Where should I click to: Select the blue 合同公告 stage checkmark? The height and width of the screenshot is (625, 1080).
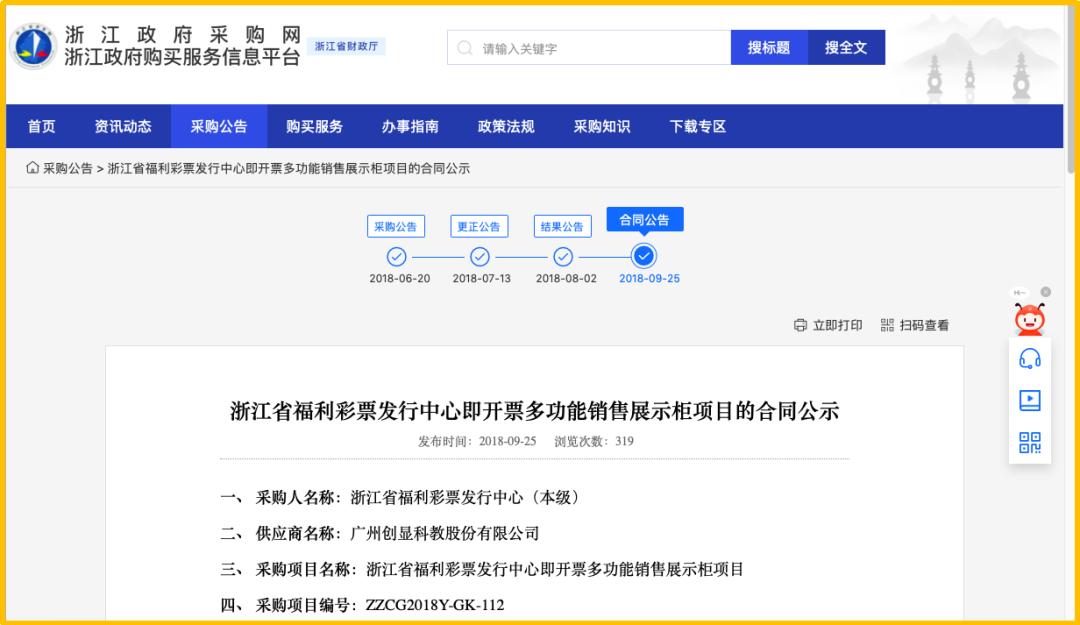pyautogui.click(x=644, y=257)
